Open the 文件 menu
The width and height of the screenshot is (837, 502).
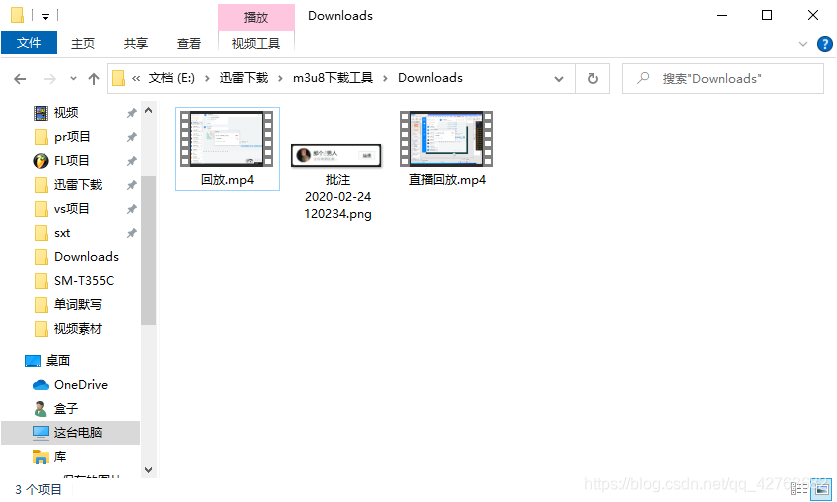click(29, 43)
